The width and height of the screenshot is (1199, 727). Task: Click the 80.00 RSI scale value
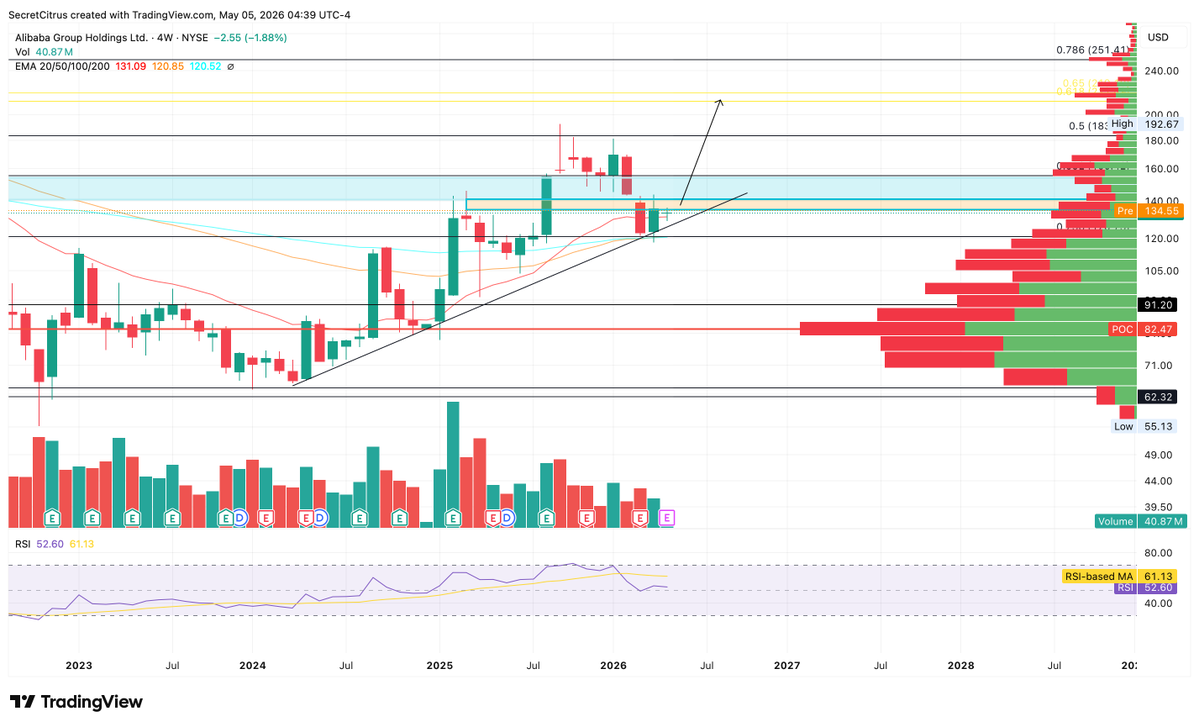coord(1158,553)
